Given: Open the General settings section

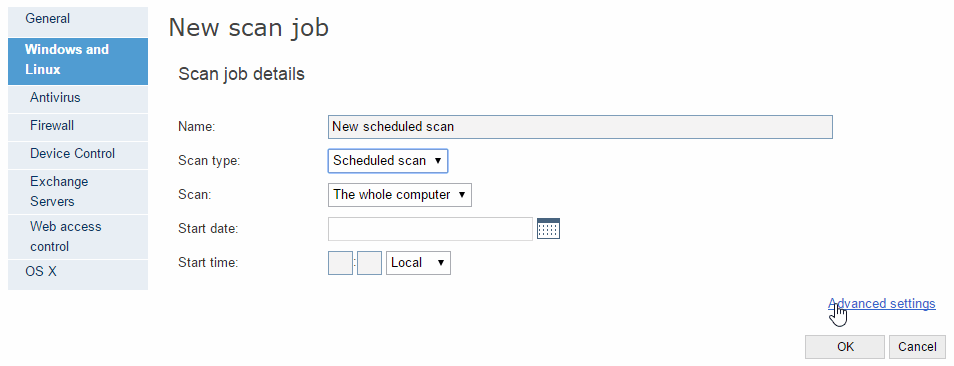Looking at the screenshot, I should pos(78,19).
